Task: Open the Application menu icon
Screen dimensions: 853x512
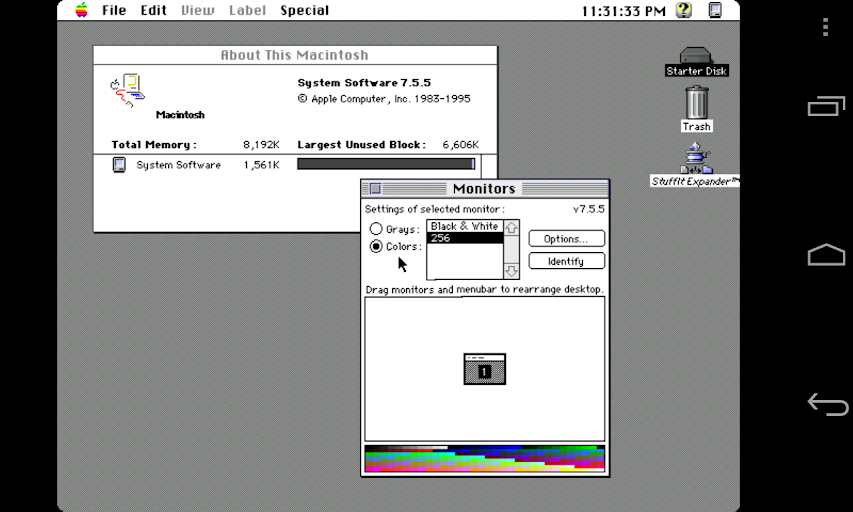Action: pyautogui.click(x=715, y=10)
